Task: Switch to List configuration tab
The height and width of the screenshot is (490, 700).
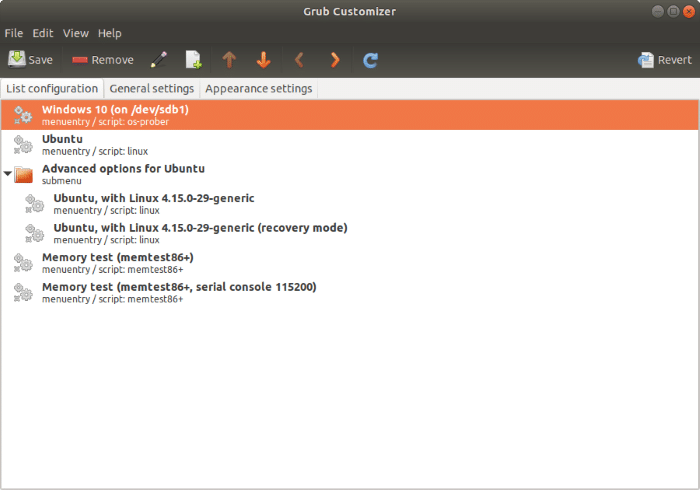Action: coord(52,89)
